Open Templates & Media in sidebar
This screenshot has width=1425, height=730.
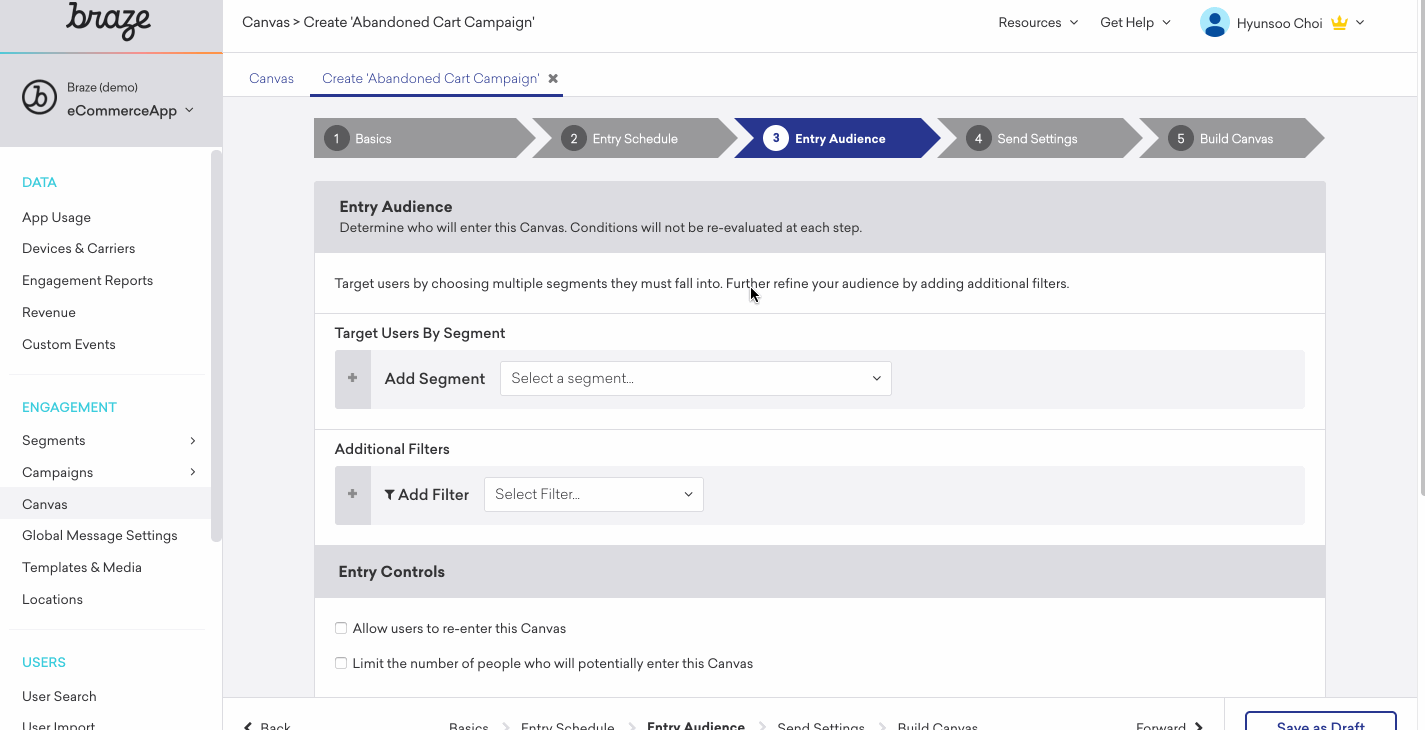[x=82, y=567]
